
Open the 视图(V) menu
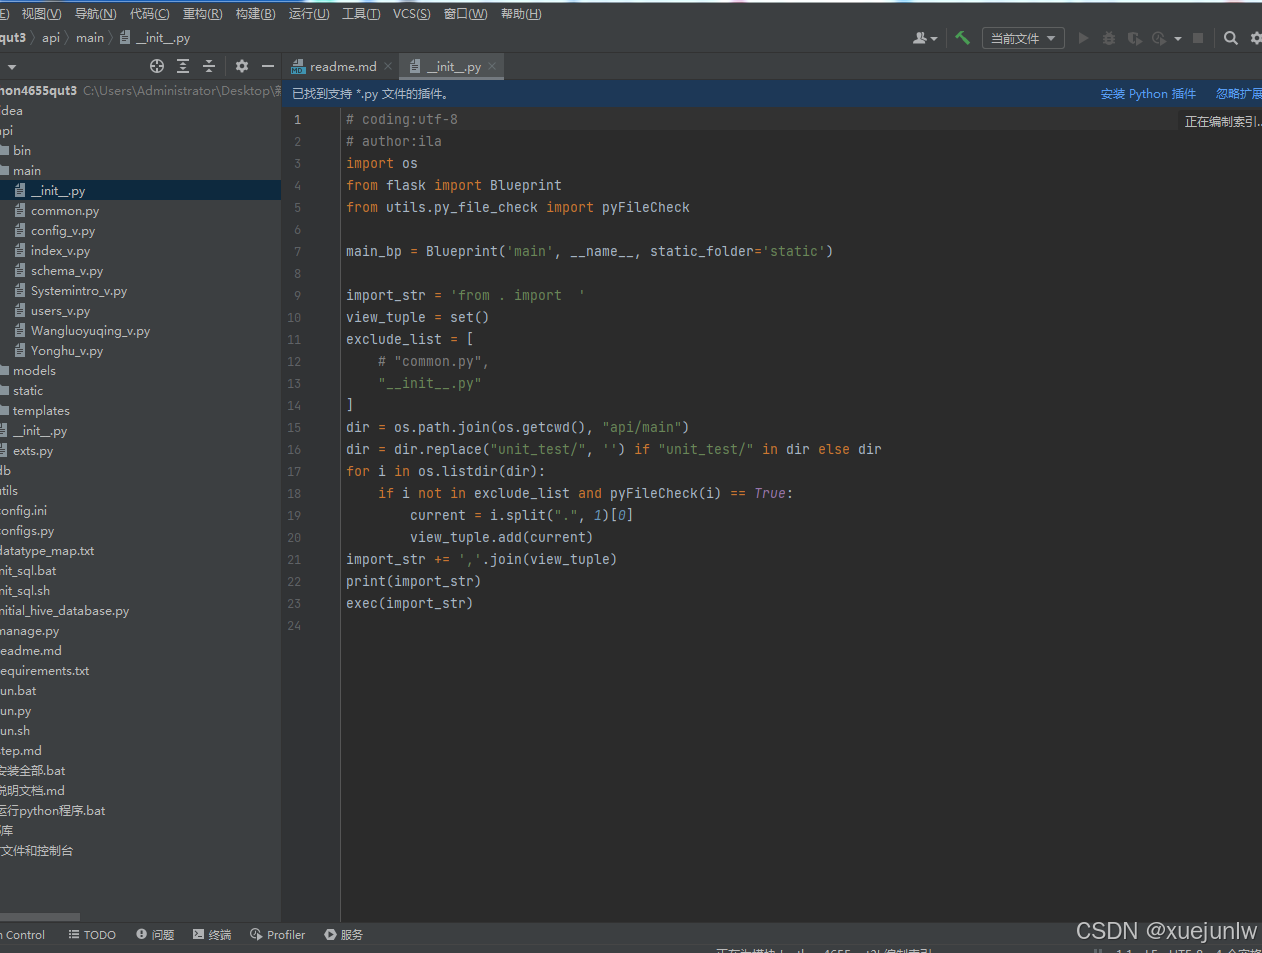[x=41, y=14]
